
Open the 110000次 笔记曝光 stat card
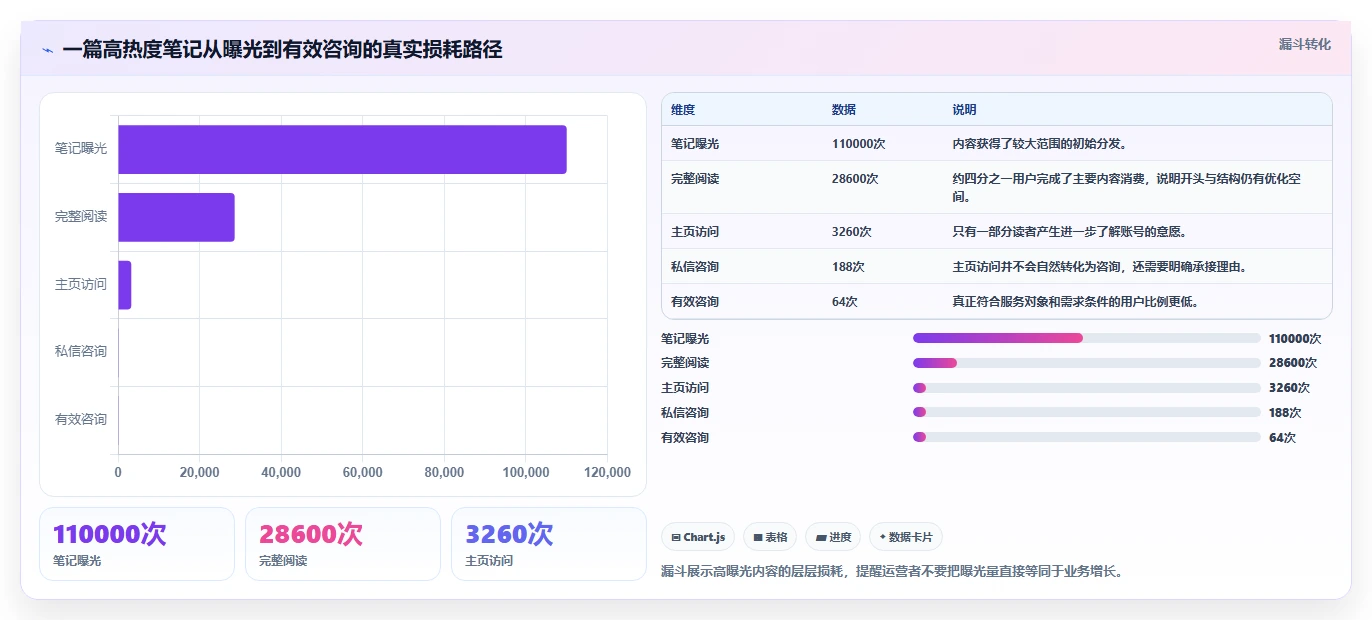click(137, 544)
